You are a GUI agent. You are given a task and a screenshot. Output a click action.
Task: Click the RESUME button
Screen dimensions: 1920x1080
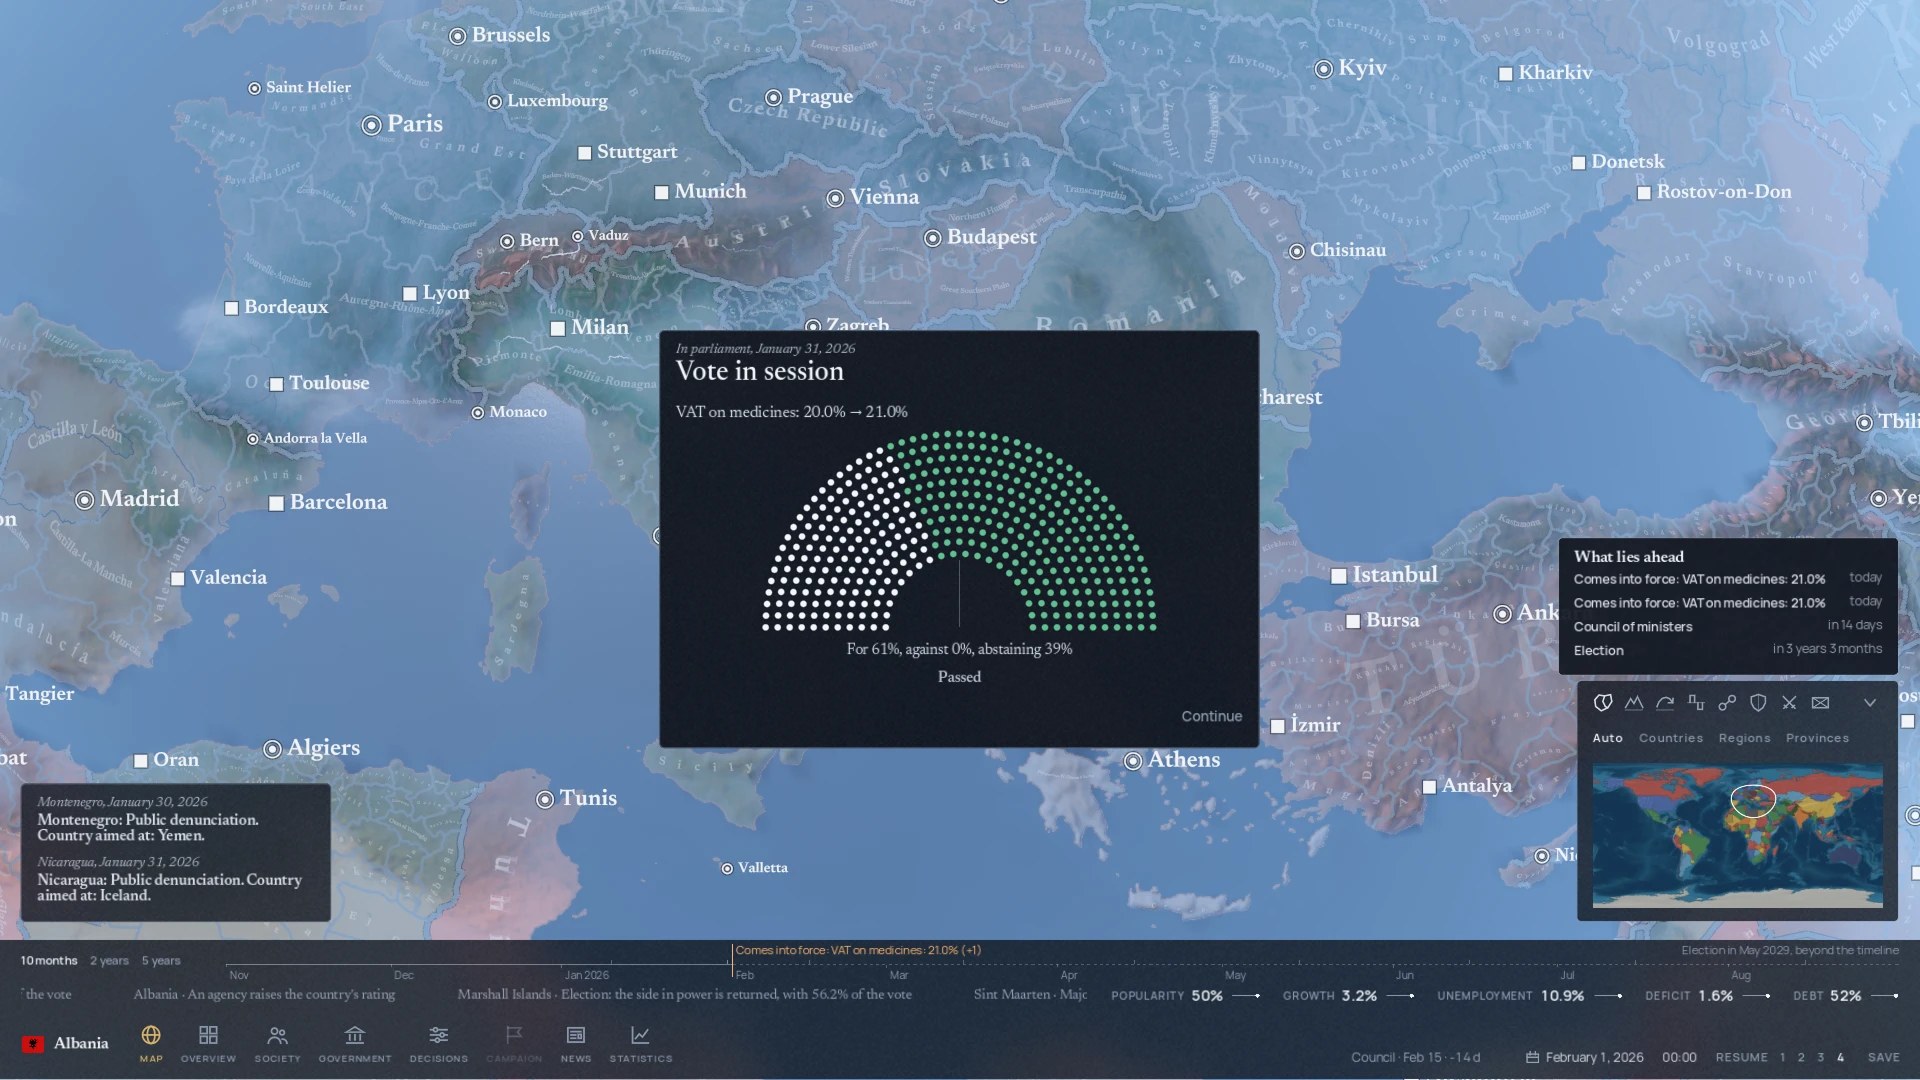[1741, 1057]
